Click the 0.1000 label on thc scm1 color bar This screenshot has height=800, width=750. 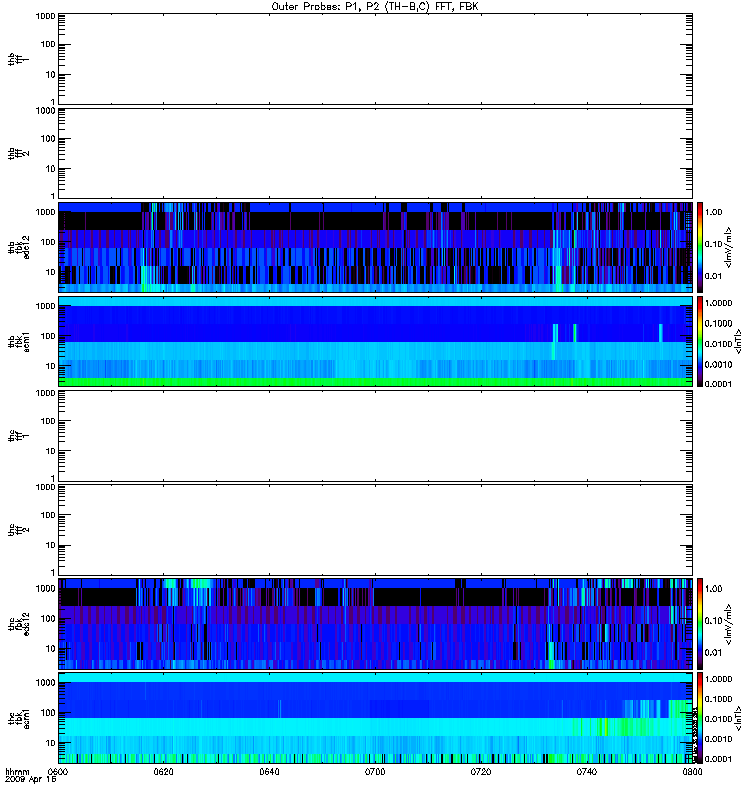click(718, 699)
